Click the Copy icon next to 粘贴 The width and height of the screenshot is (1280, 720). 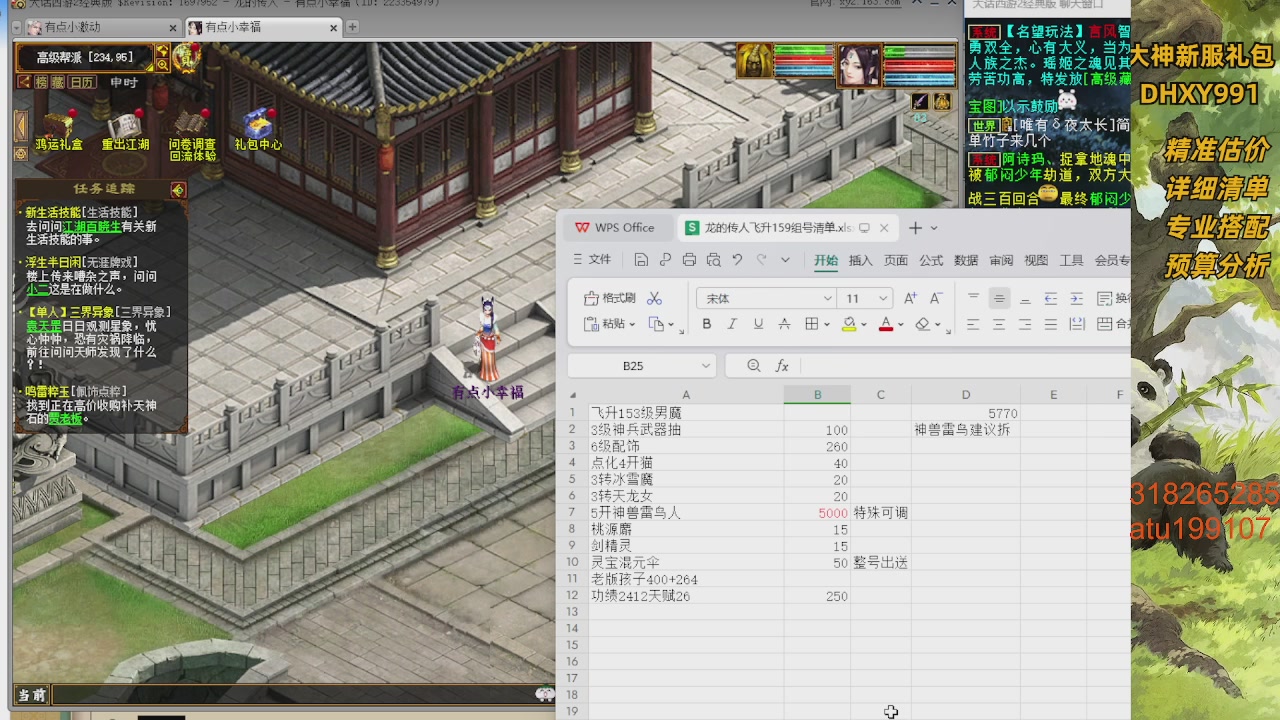[656, 324]
